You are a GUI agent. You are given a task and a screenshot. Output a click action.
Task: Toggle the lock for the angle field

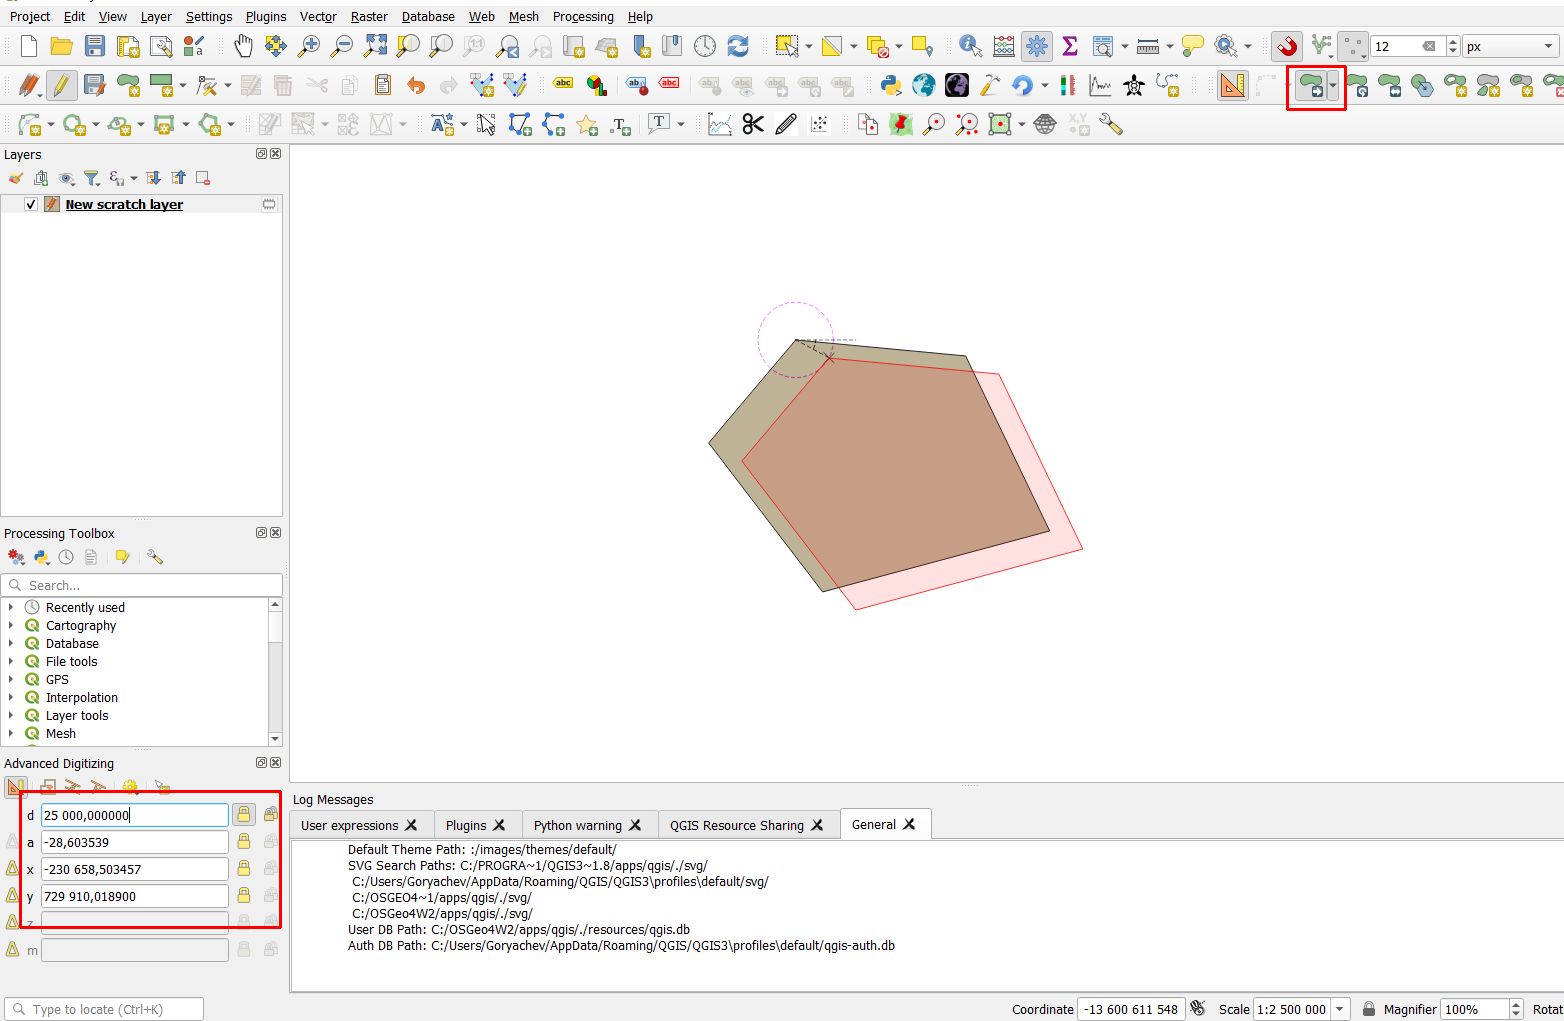[243, 842]
